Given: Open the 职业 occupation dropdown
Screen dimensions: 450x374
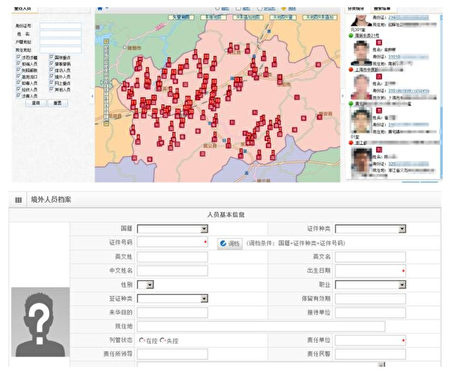Looking at the screenshot, I should (x=370, y=285).
